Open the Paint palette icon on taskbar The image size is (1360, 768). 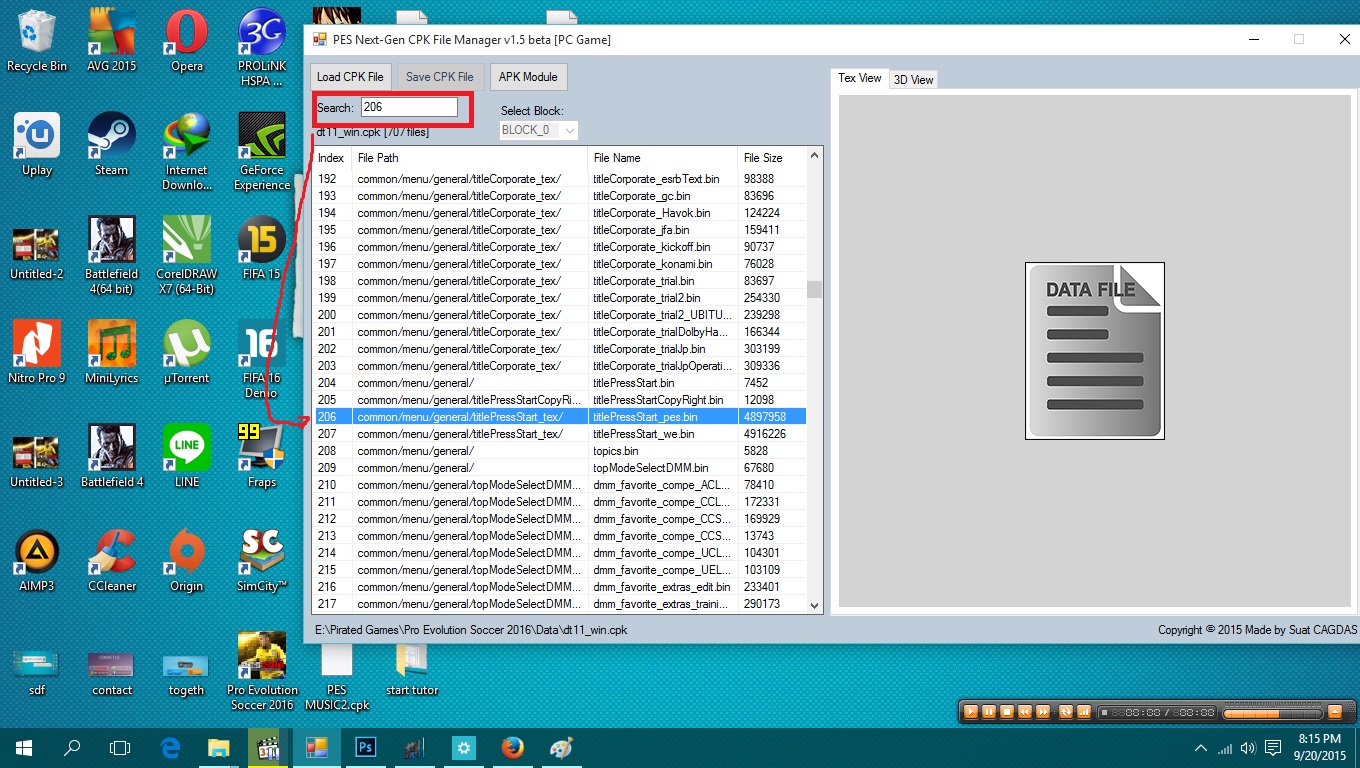coord(561,748)
